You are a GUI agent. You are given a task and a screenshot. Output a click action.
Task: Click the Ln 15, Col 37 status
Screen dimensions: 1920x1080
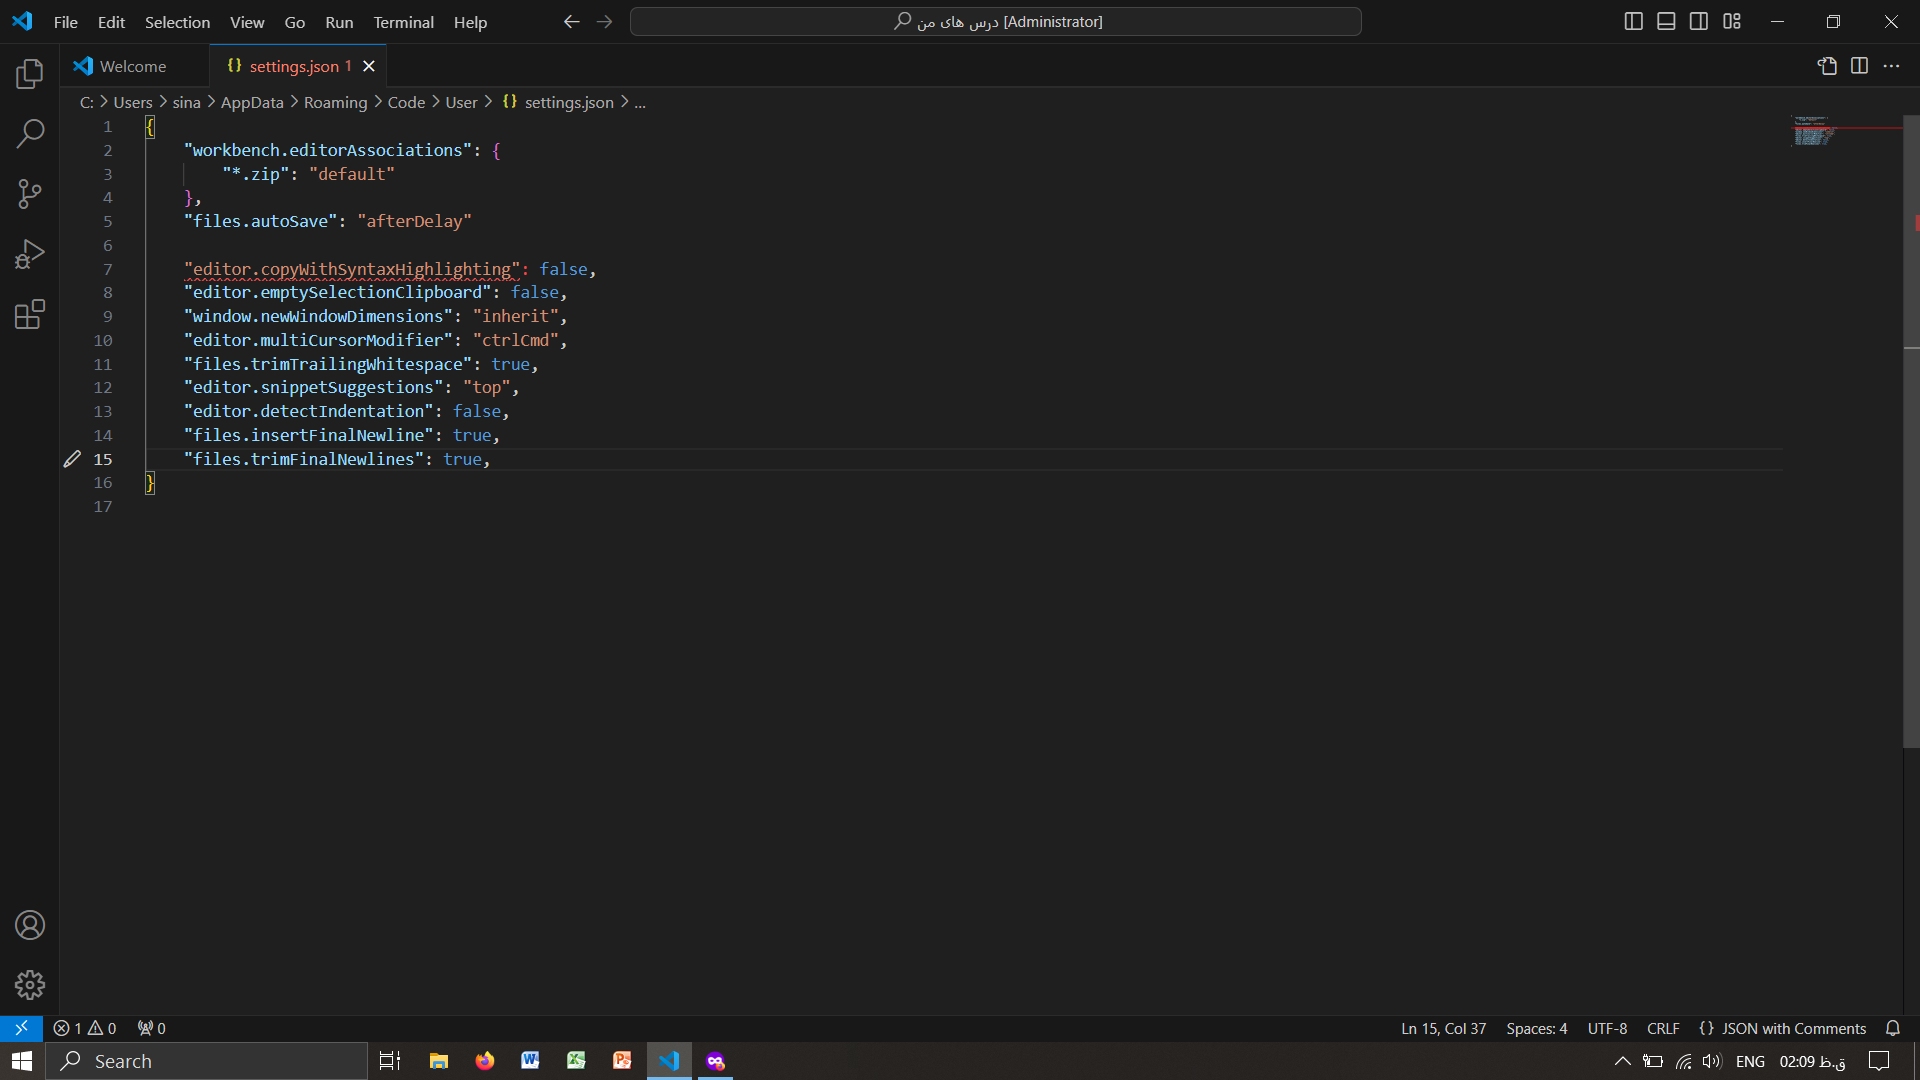pyautogui.click(x=1443, y=1028)
